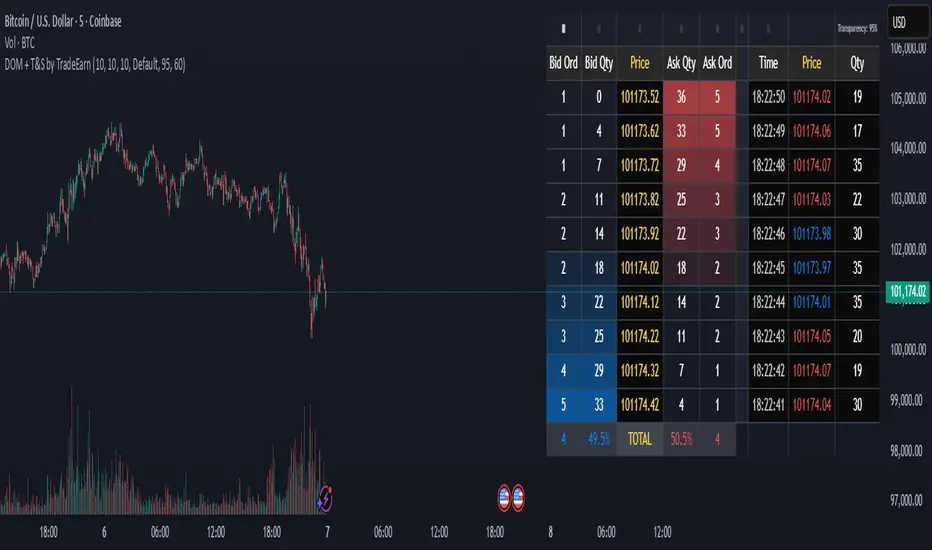
Task: Click the right US flag event icon
Action: click(x=519, y=494)
